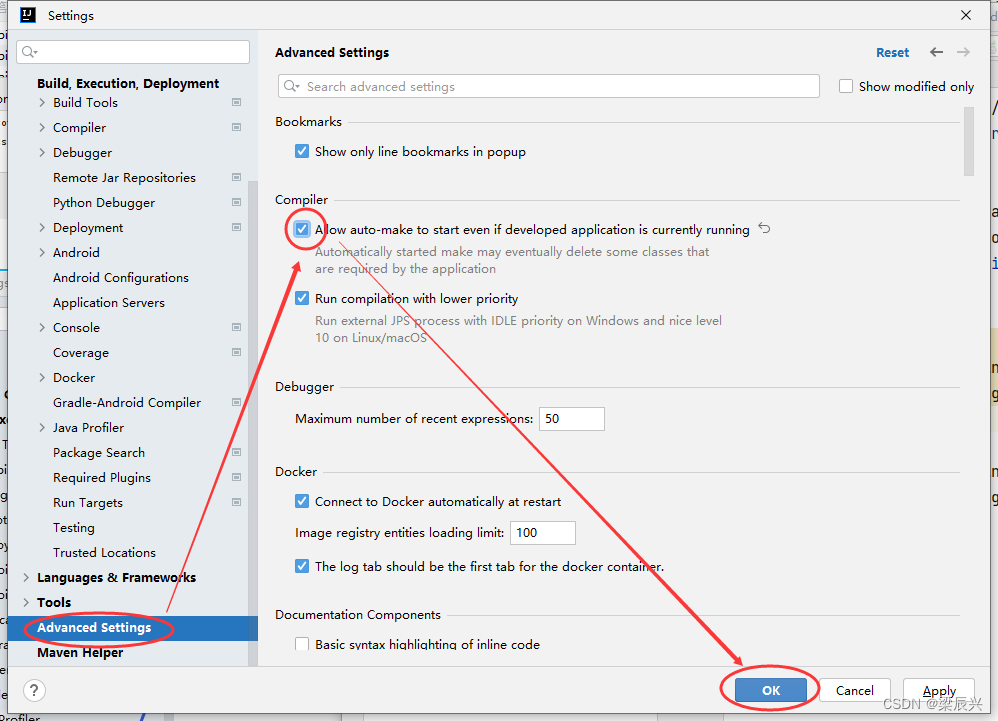Expand the Console tree node
The image size is (998, 721).
tap(42, 327)
